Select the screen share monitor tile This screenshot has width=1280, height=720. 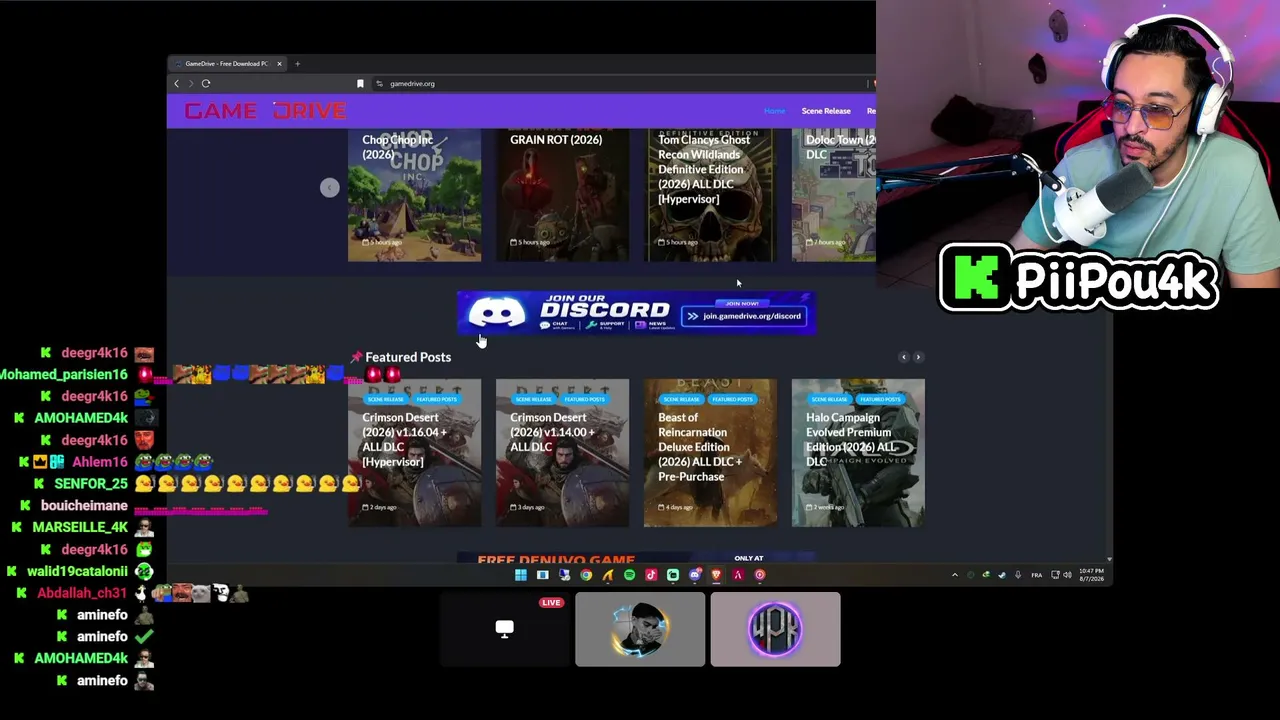(504, 628)
